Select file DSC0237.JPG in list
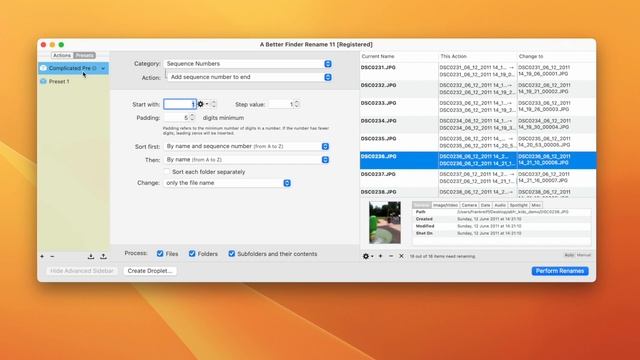 coord(478,178)
